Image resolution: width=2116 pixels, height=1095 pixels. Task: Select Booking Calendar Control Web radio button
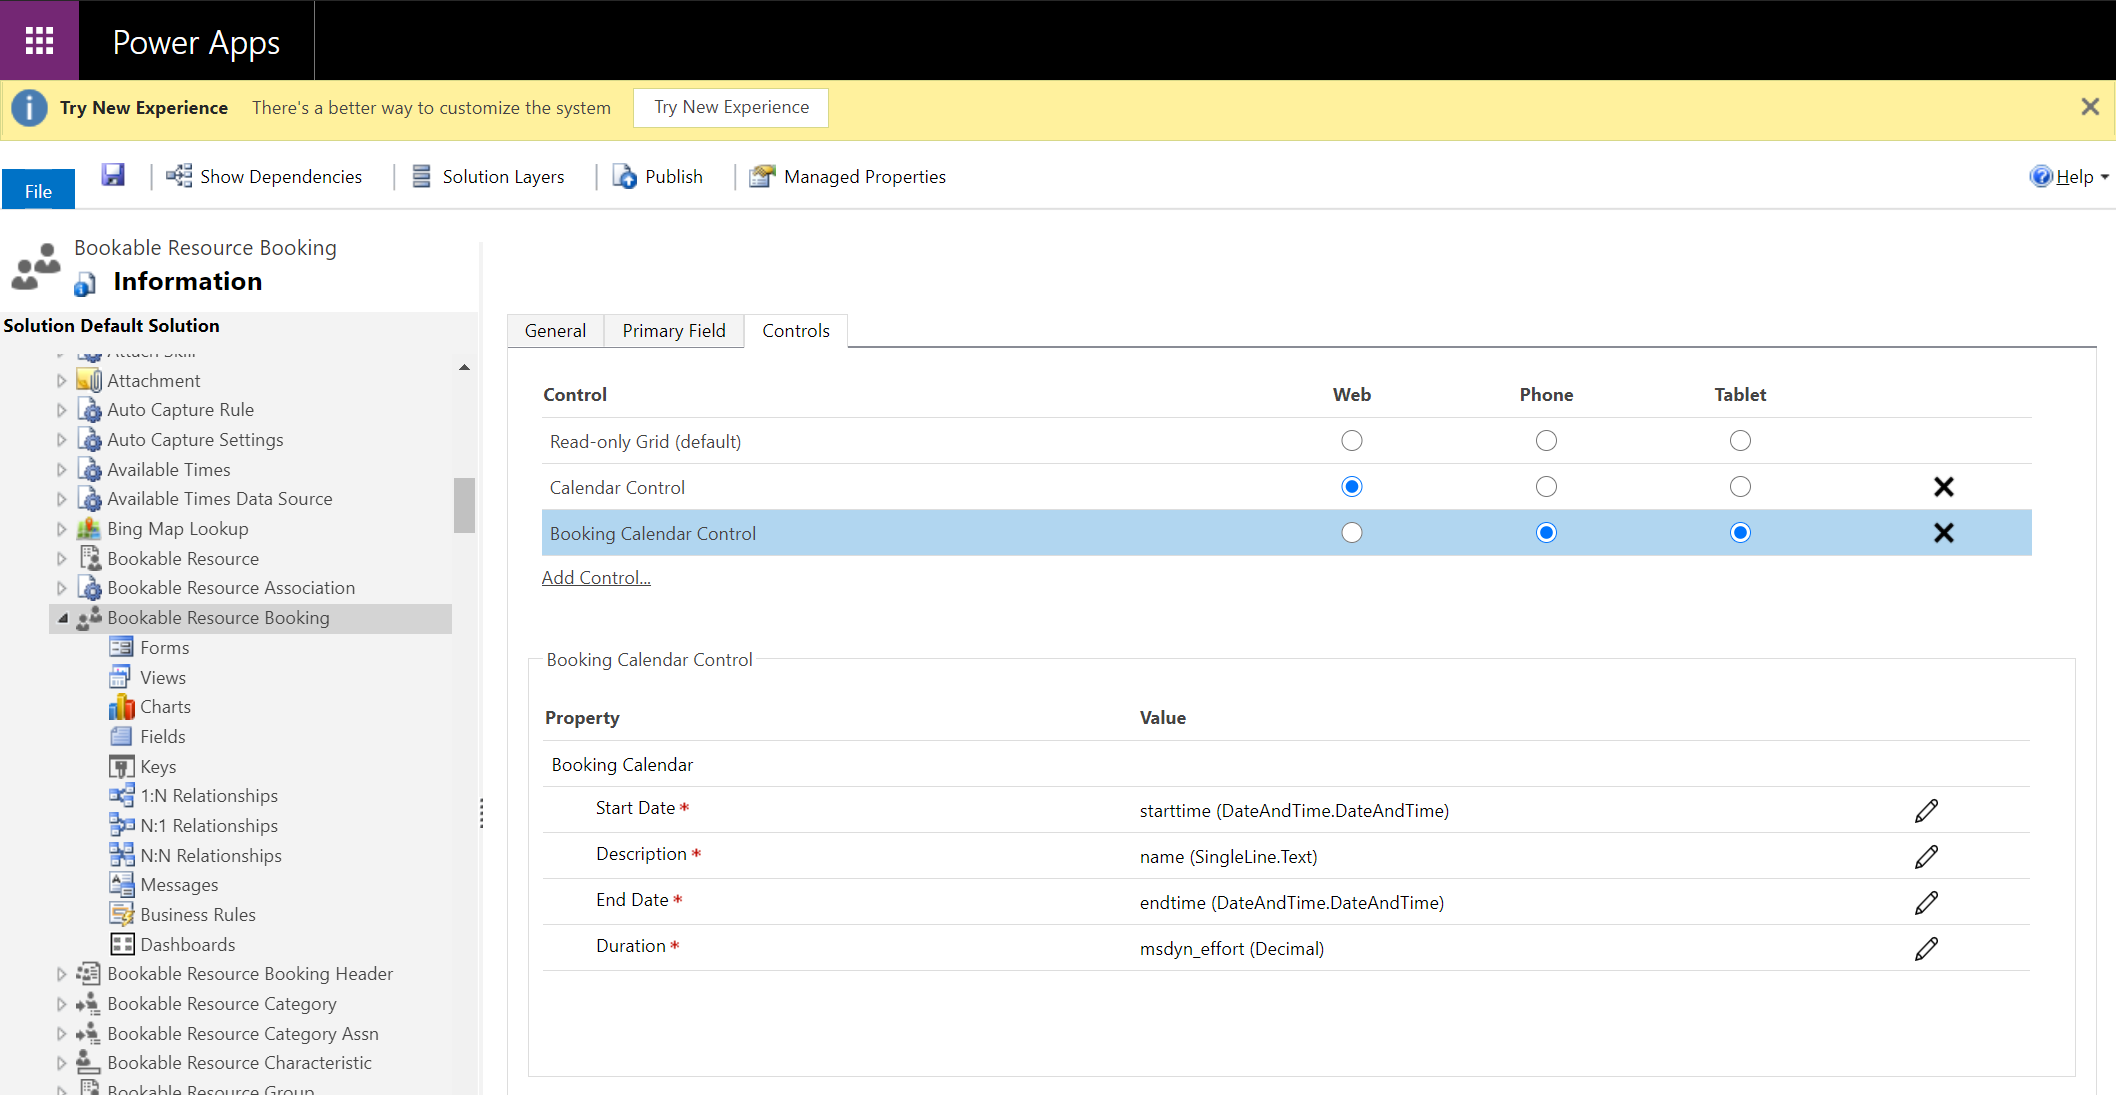pos(1351,532)
